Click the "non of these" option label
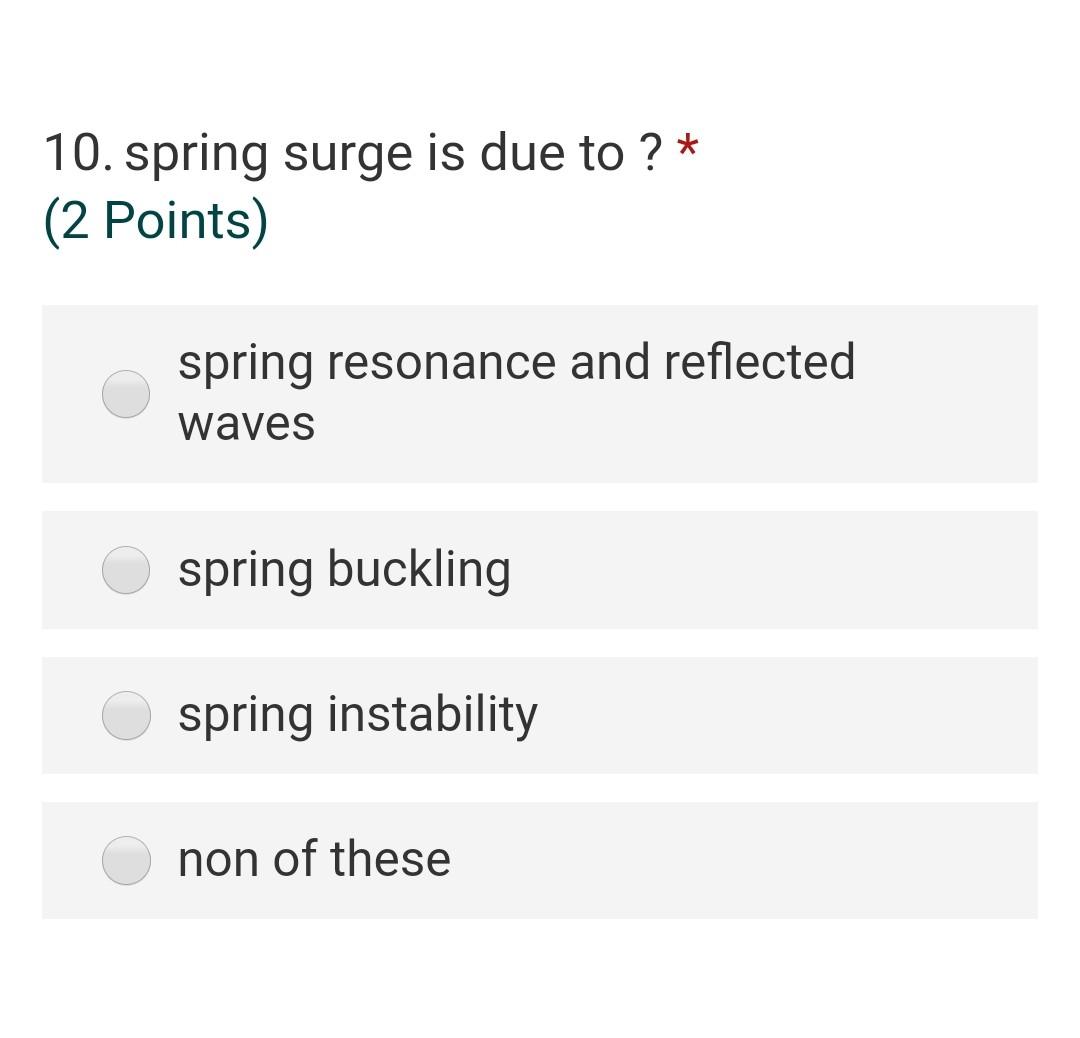Image resolution: width=1080 pixels, height=1038 pixels. pos(314,859)
